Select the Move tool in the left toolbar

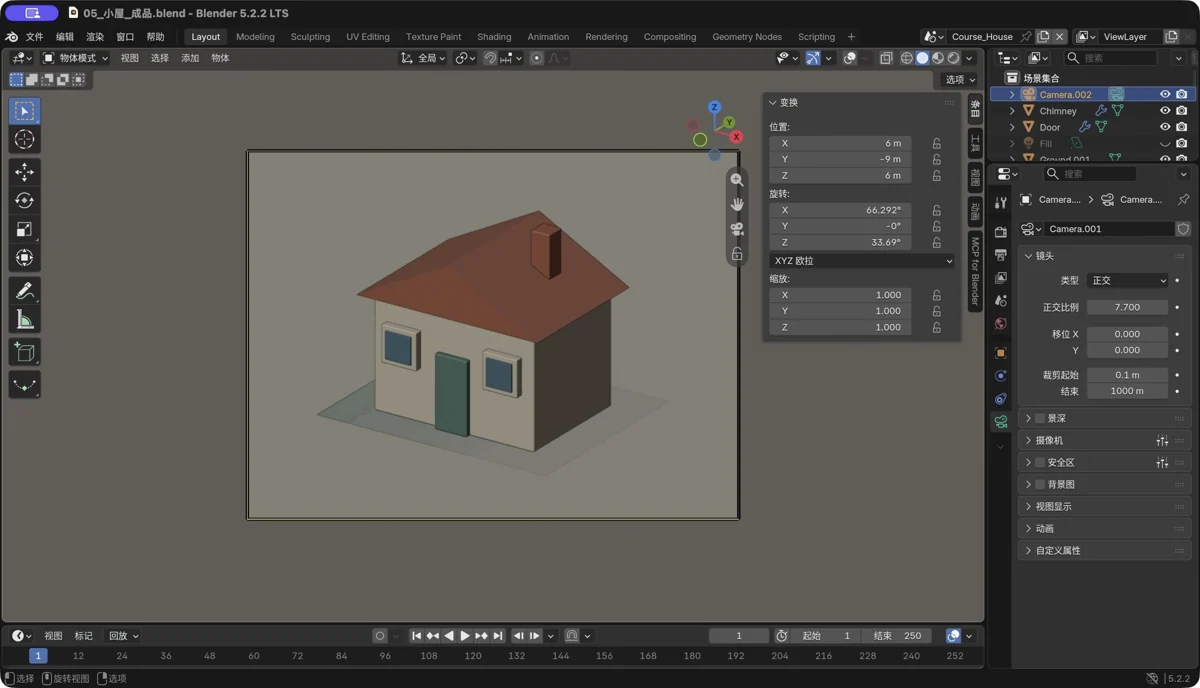[x=24, y=172]
